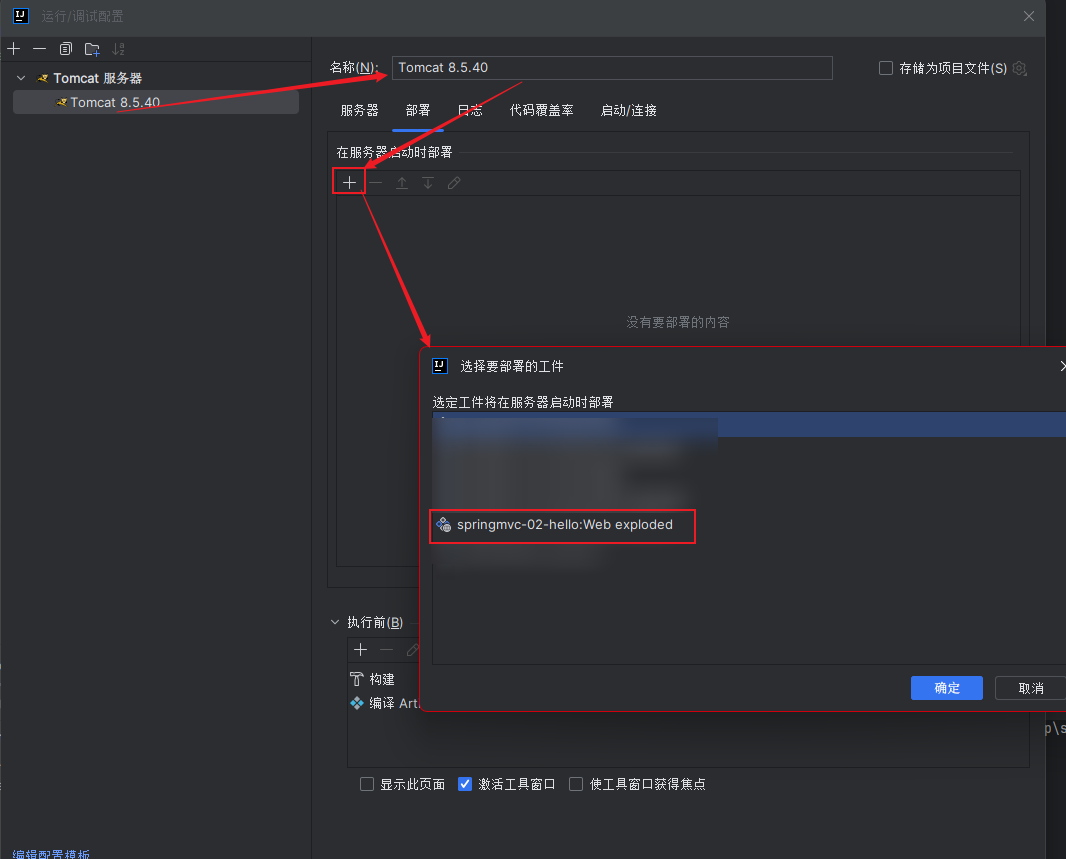Select the 构建 before-launch task
Viewport: 1066px width, 859px height.
(373, 679)
